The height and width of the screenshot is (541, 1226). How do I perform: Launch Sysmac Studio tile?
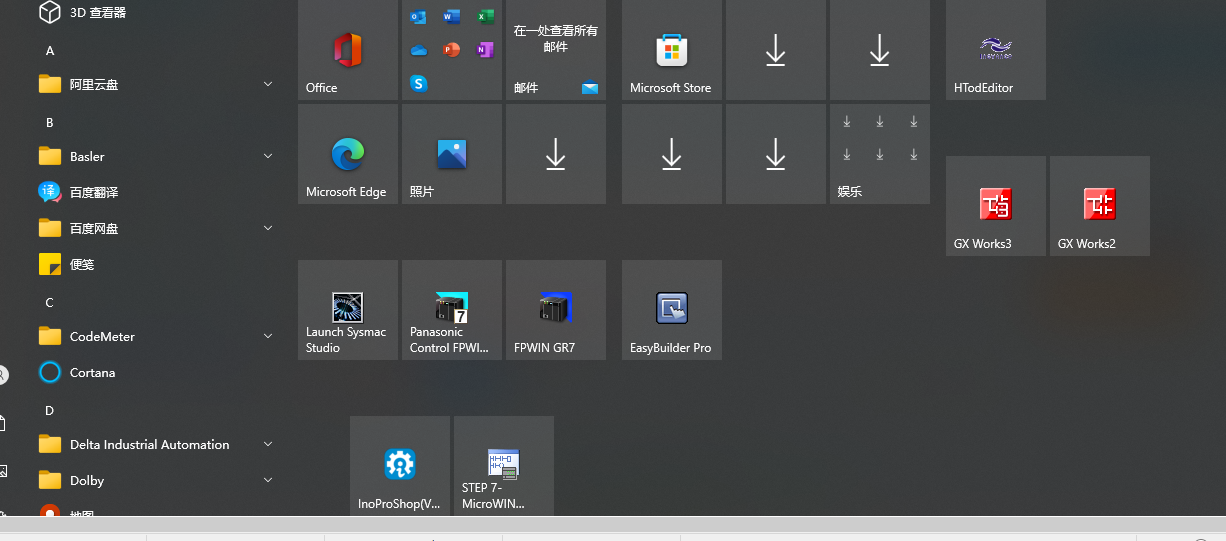pyautogui.click(x=347, y=310)
